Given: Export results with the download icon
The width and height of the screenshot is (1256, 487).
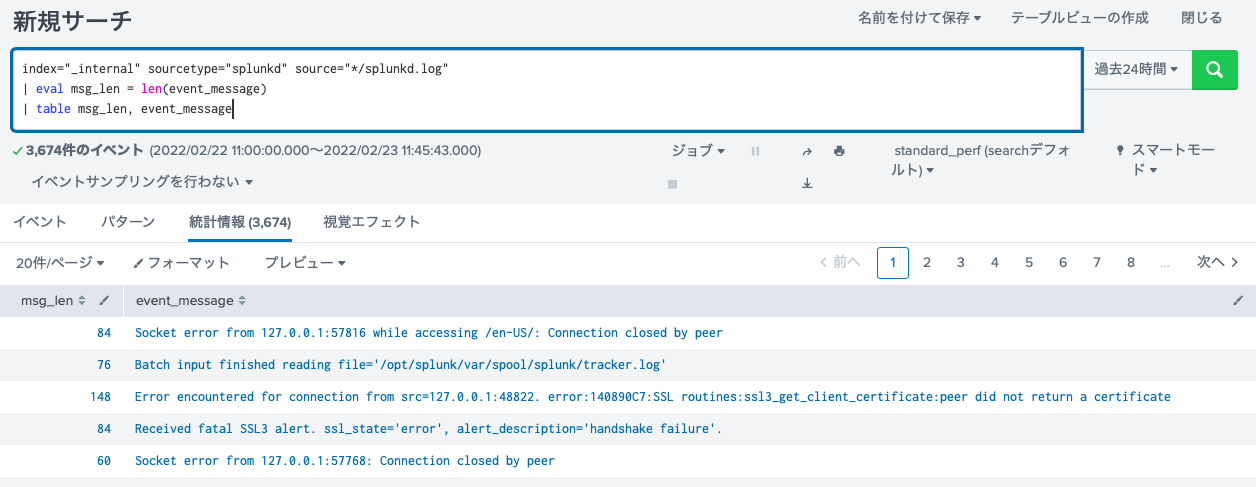Looking at the screenshot, I should point(807,184).
